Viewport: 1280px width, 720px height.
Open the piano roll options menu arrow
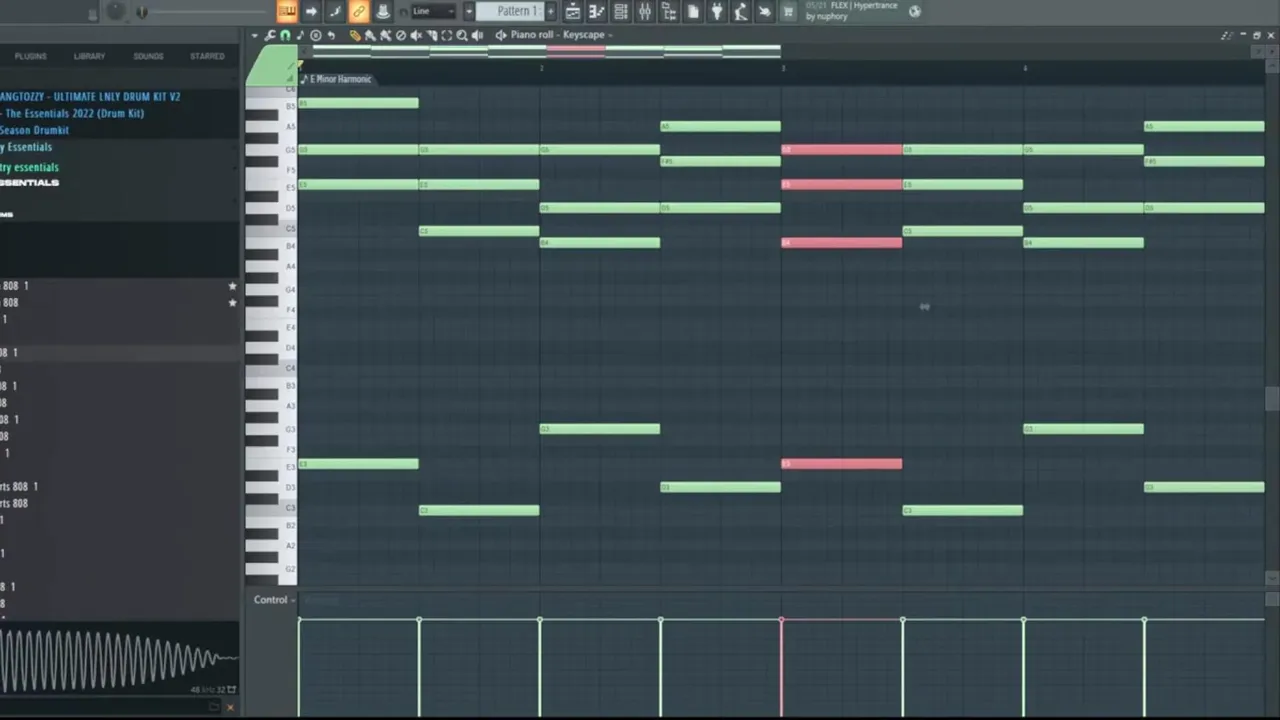255,35
